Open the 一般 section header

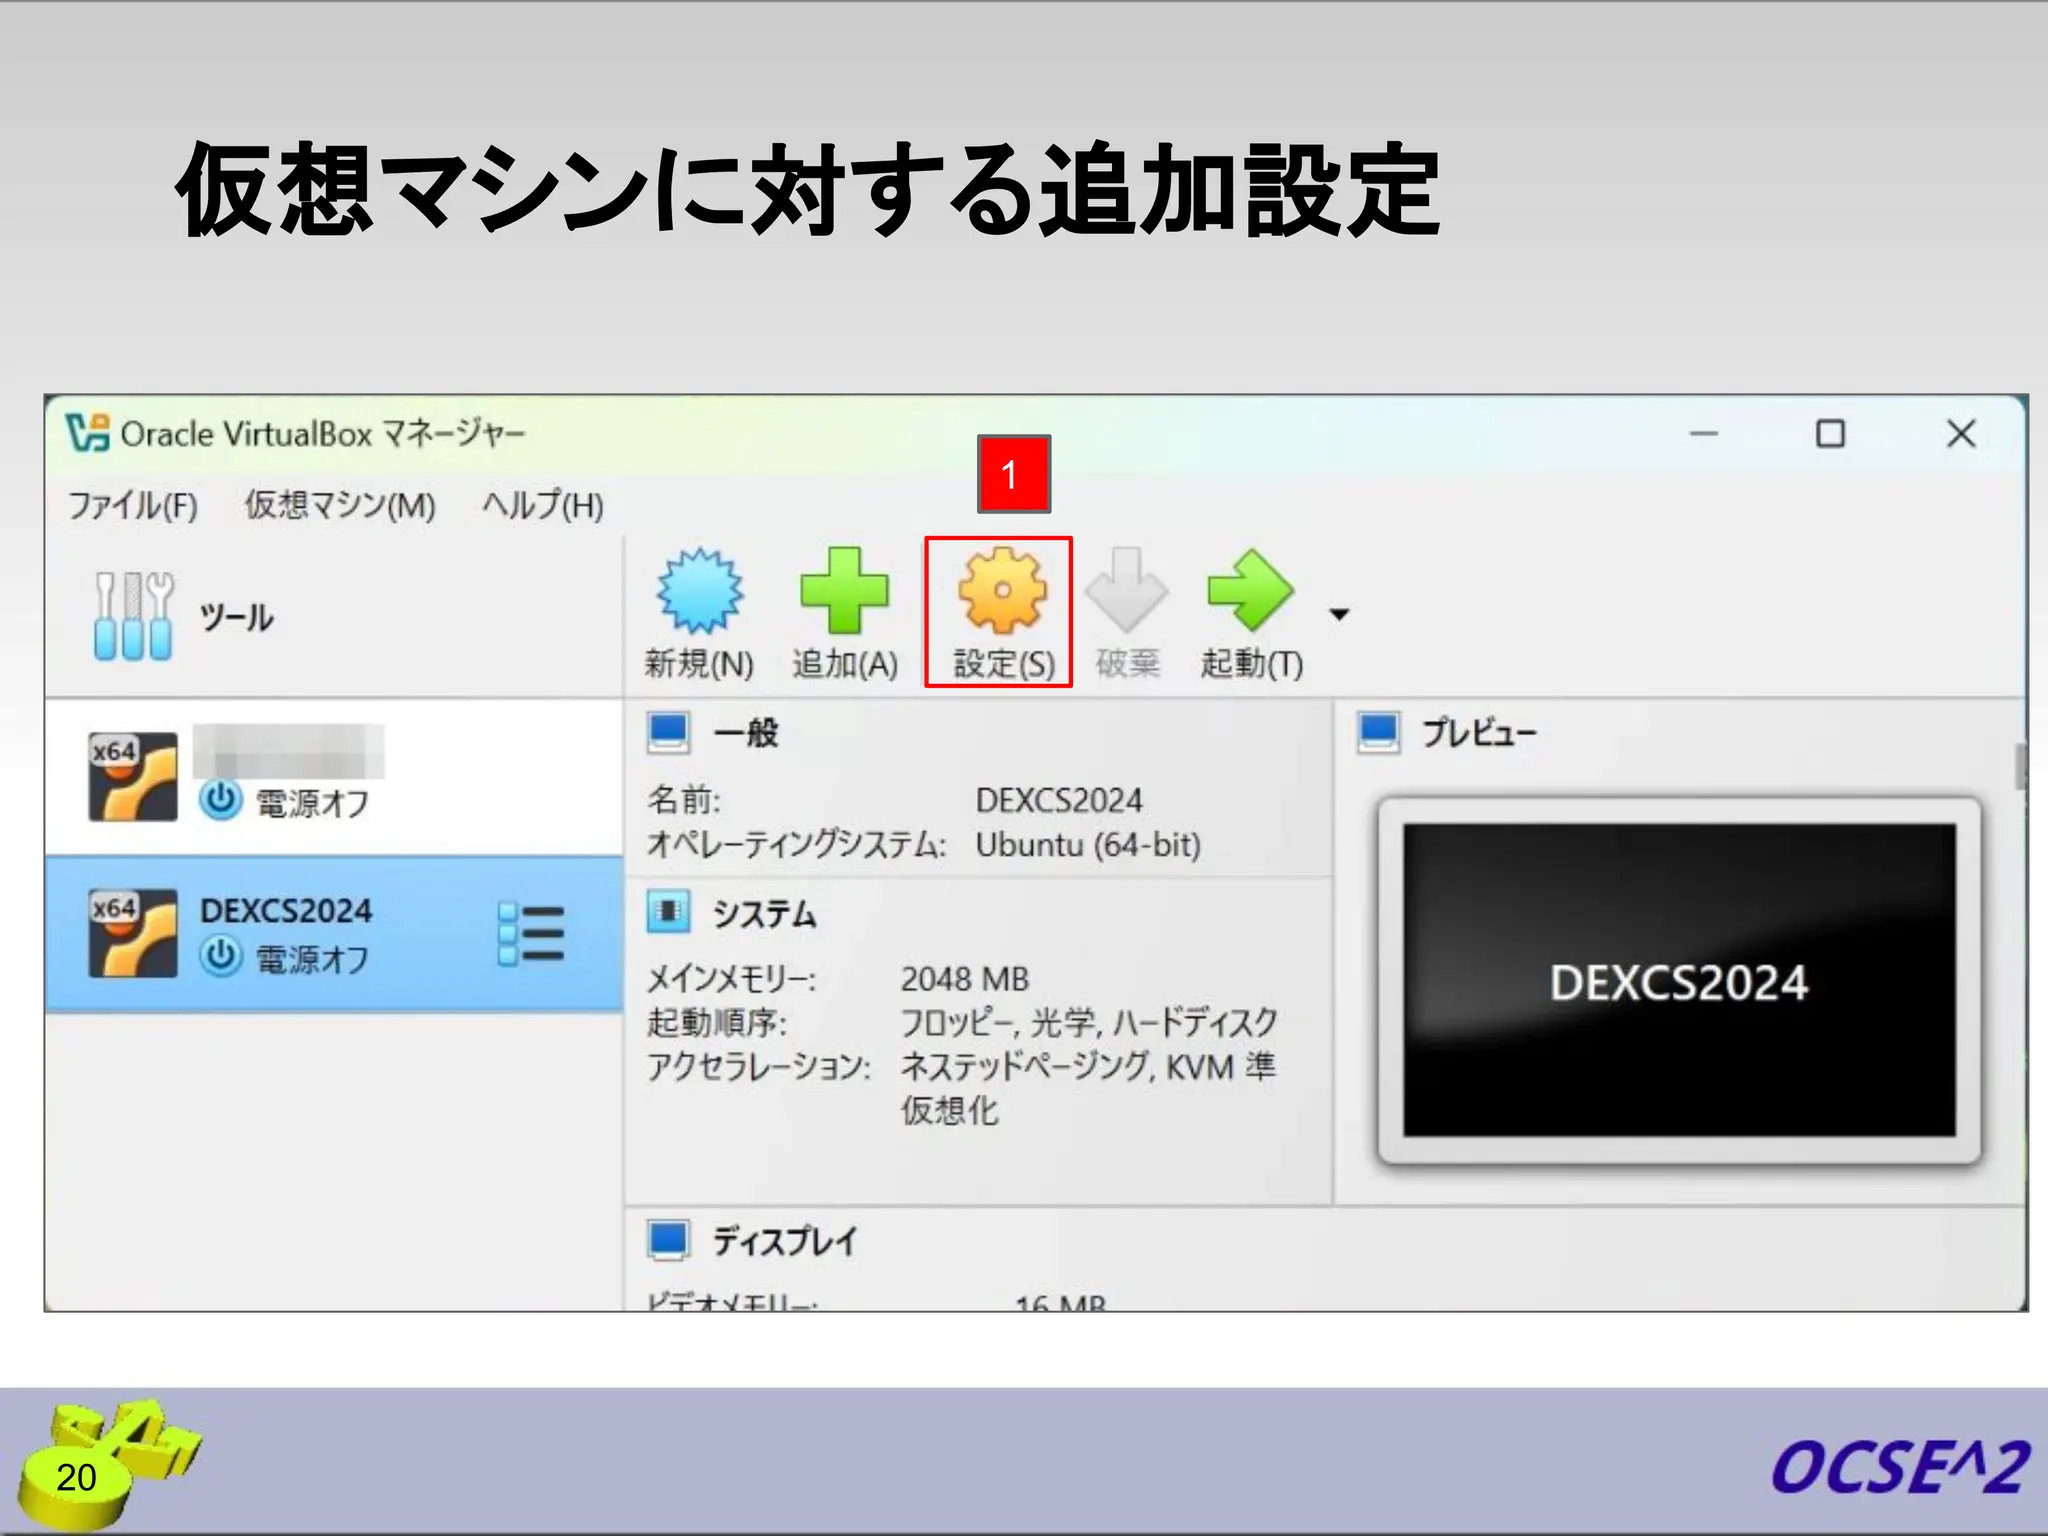coord(745,733)
